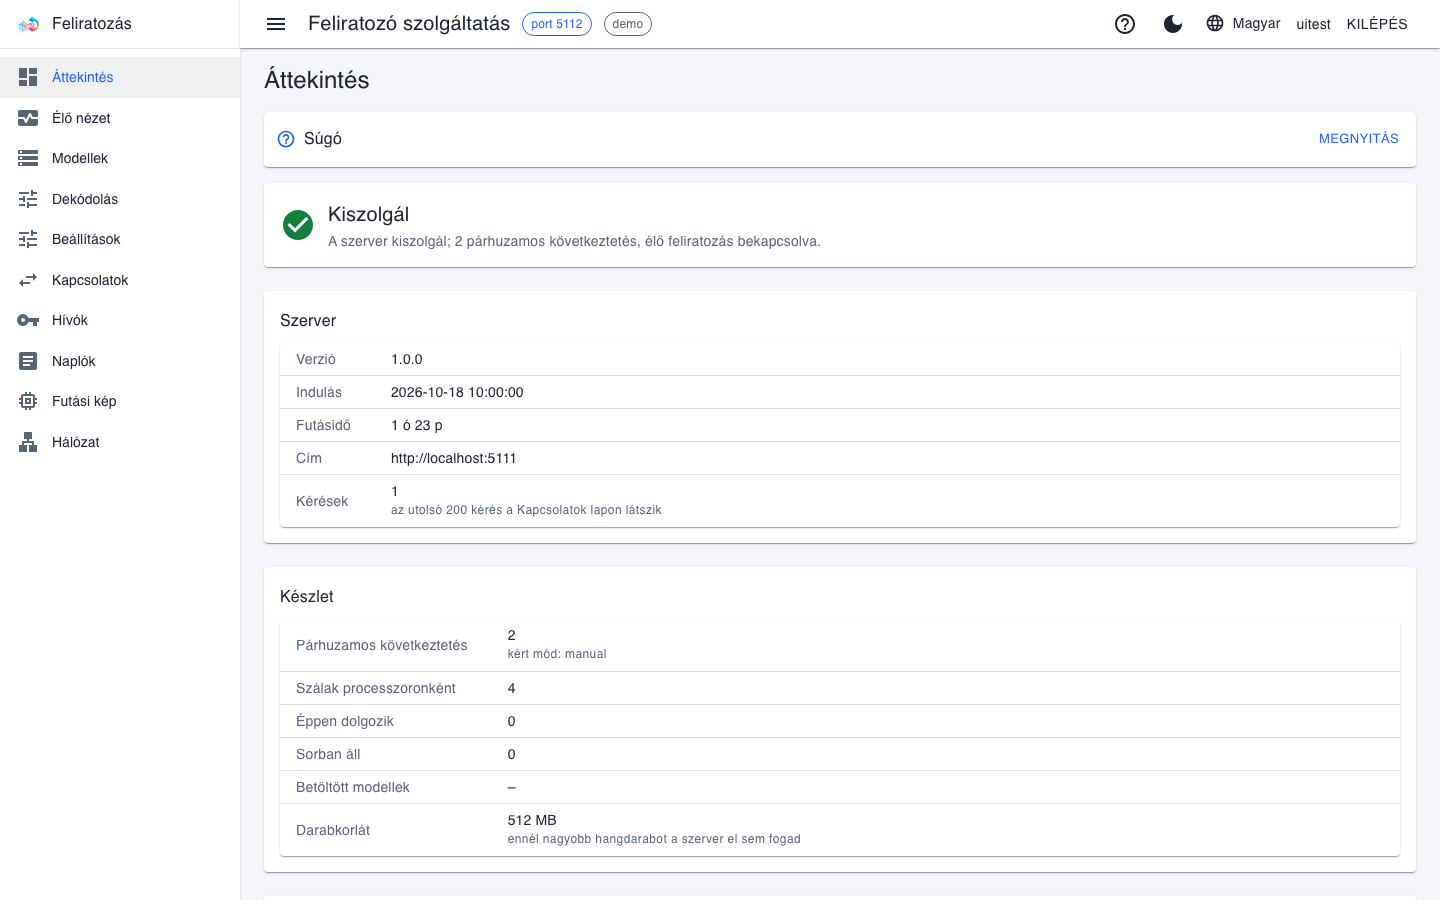
Task: Click the demo chip in header
Action: pyautogui.click(x=628, y=24)
